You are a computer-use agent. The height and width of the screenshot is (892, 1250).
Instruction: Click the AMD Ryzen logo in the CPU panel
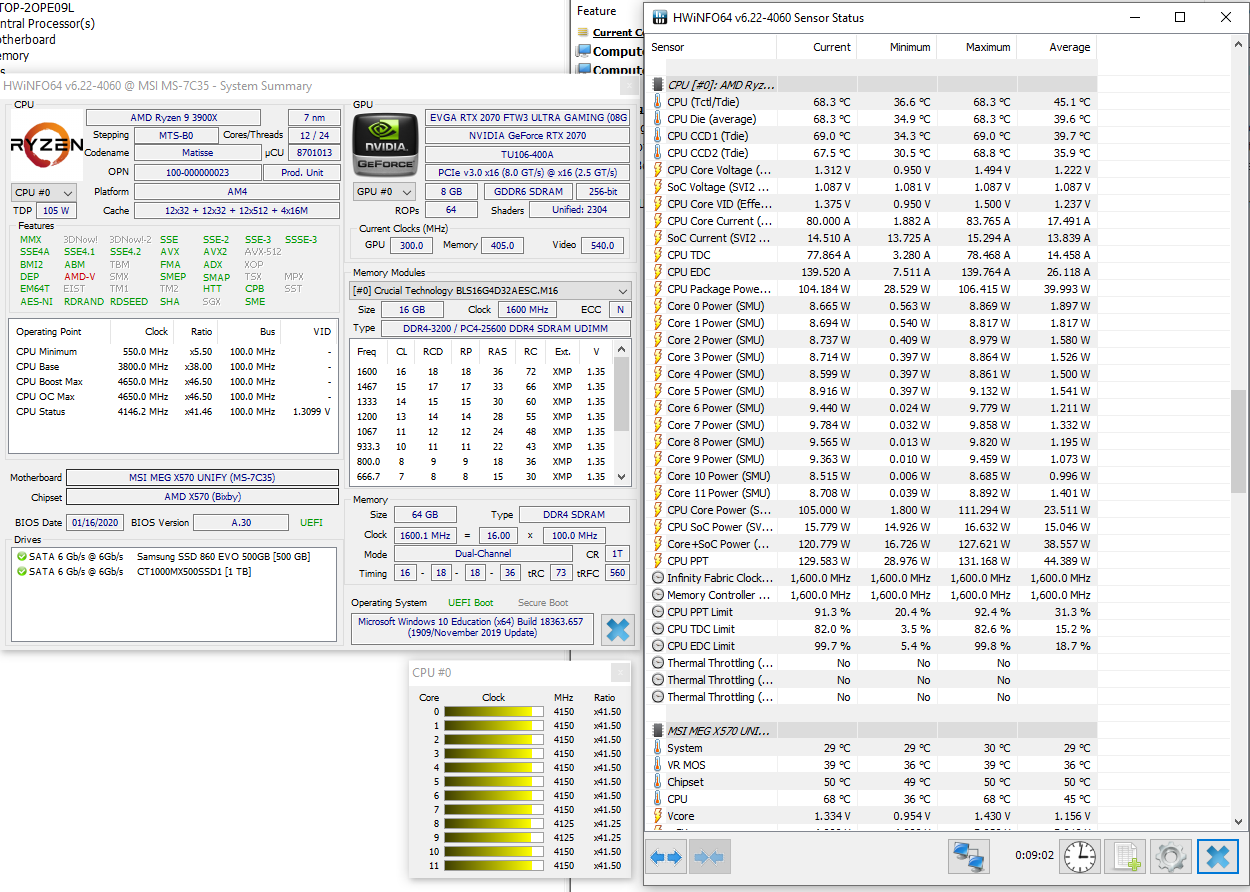tap(45, 143)
